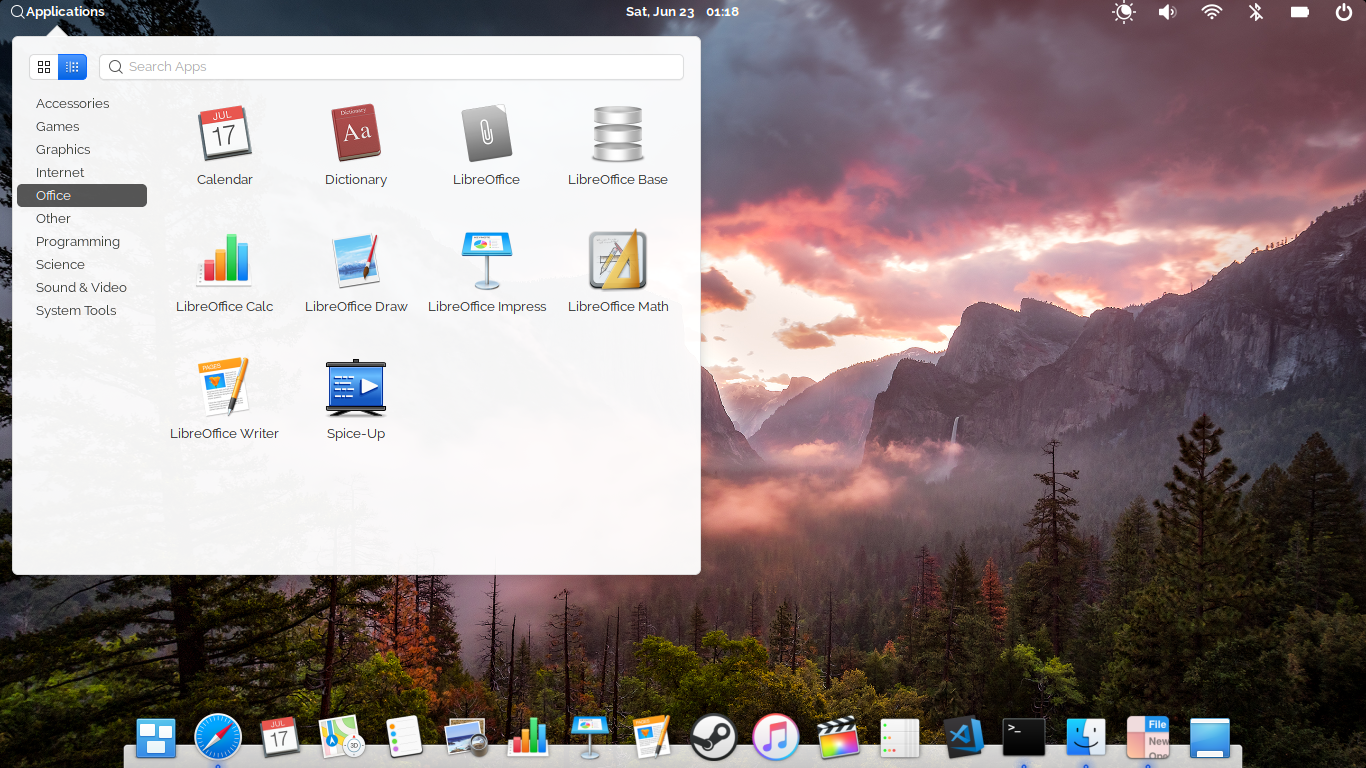Select the Graphics category

[82, 149]
